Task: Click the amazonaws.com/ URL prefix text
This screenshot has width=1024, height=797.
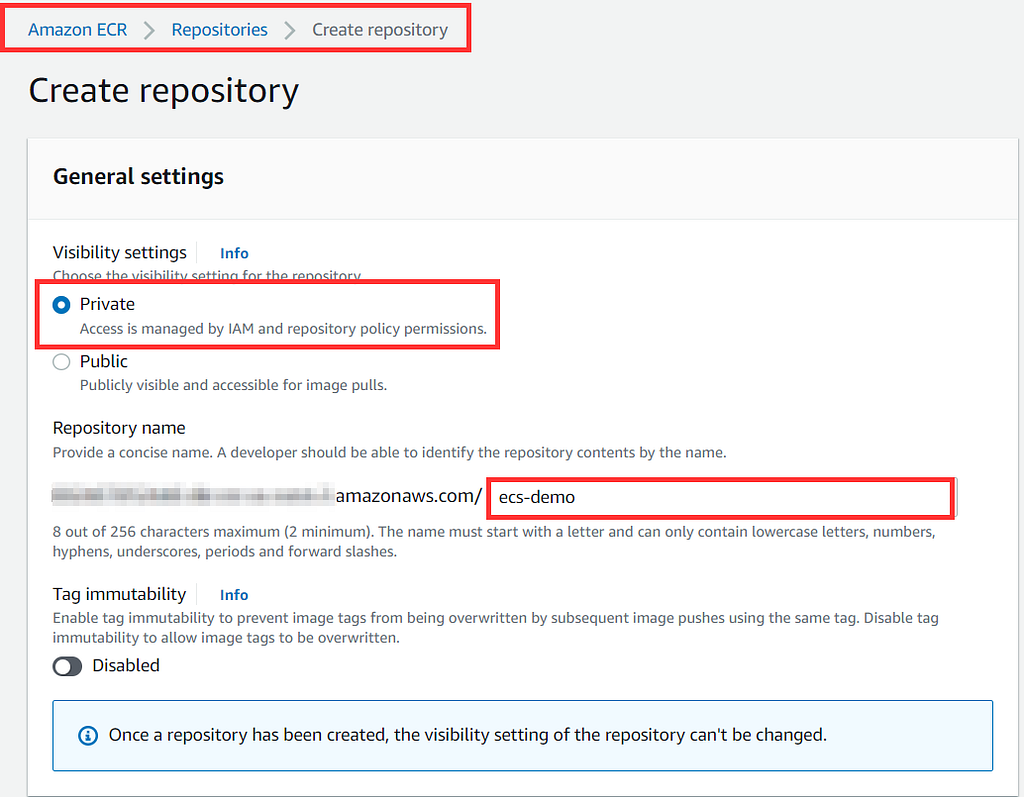Action: click(409, 496)
